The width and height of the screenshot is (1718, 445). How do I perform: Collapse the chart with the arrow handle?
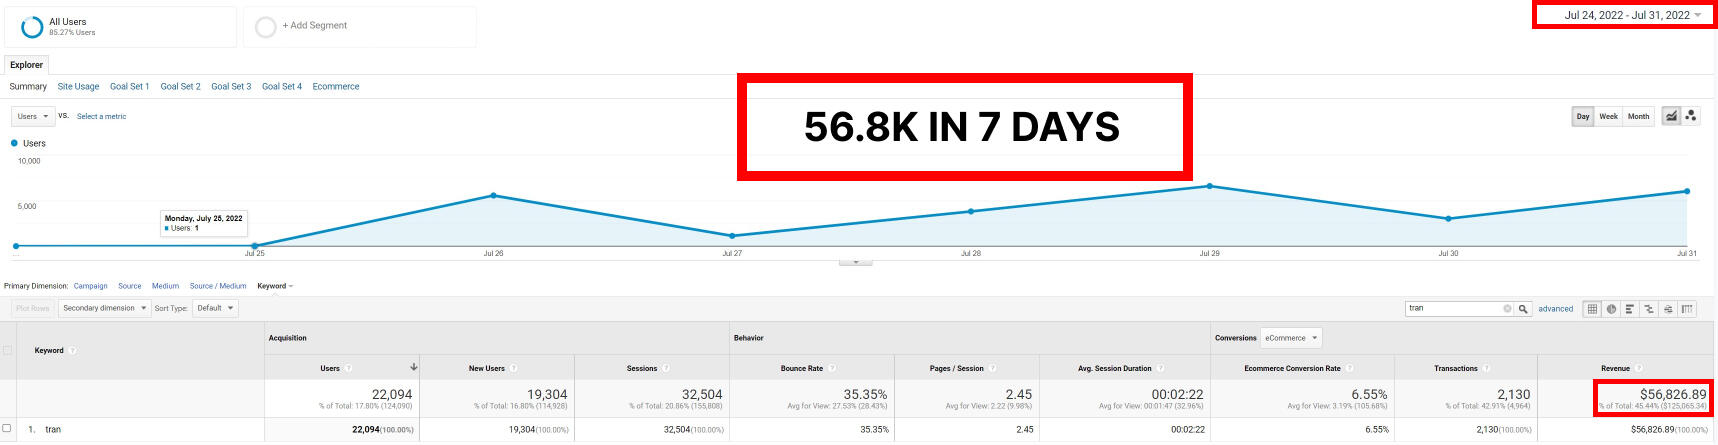856,262
